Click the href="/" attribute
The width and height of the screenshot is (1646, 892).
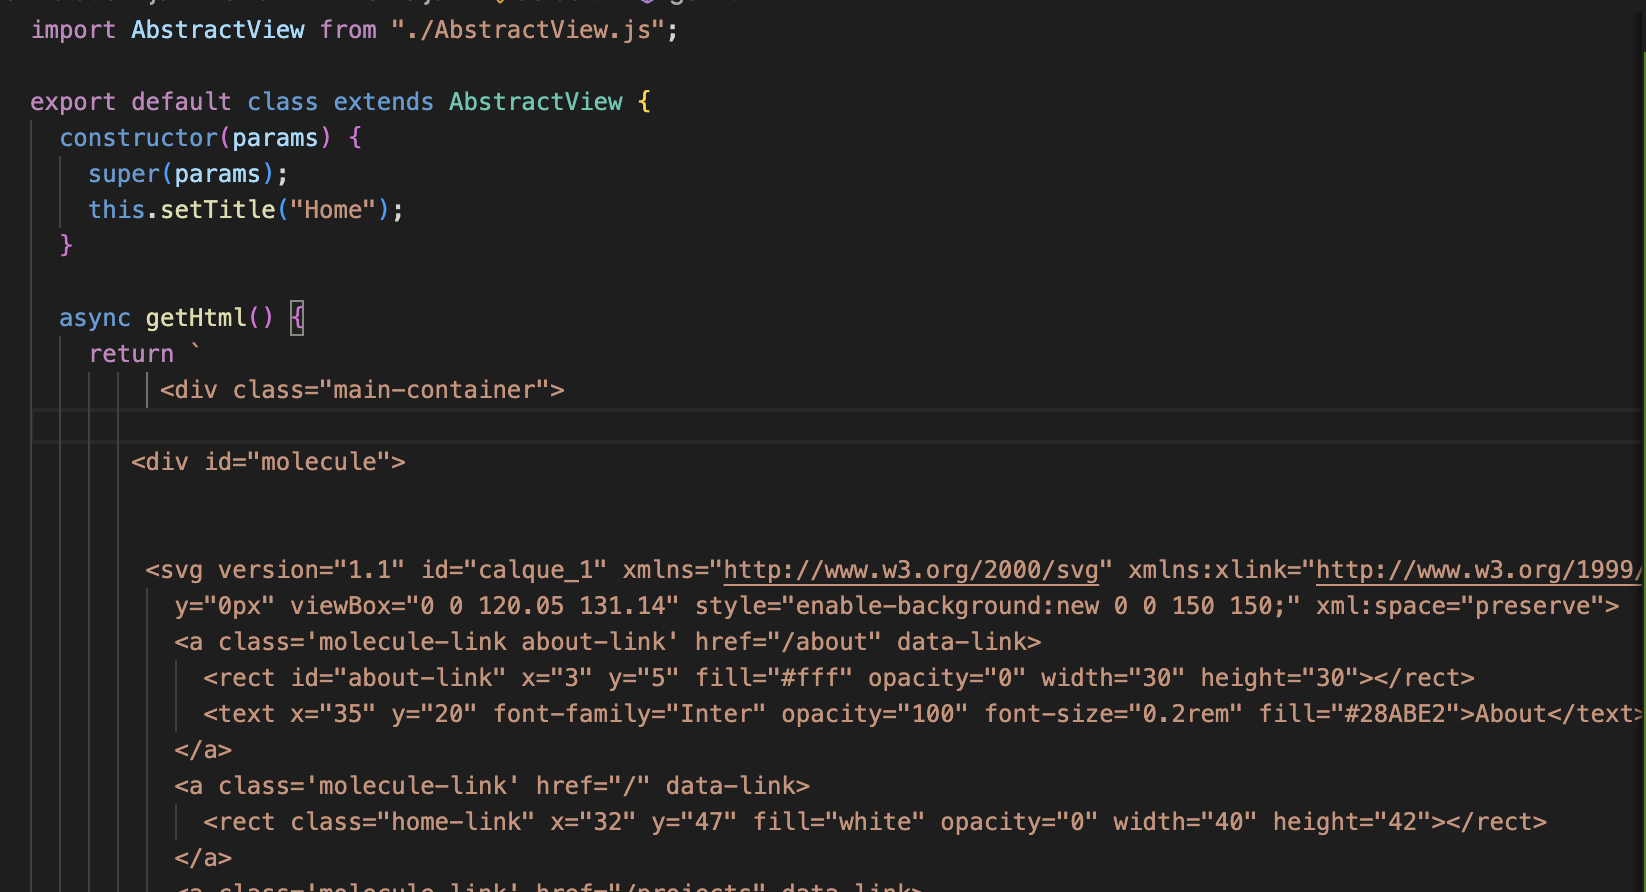pyautogui.click(x=593, y=786)
